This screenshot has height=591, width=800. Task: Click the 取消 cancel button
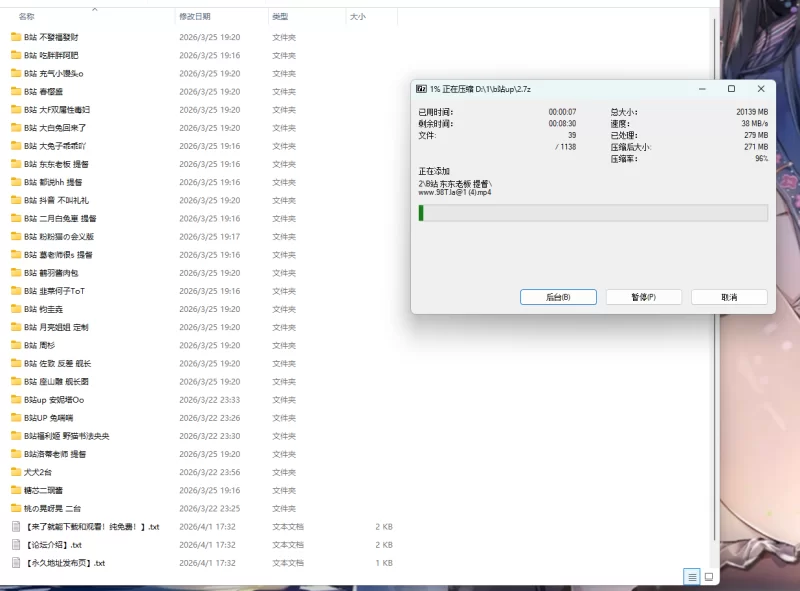click(729, 297)
